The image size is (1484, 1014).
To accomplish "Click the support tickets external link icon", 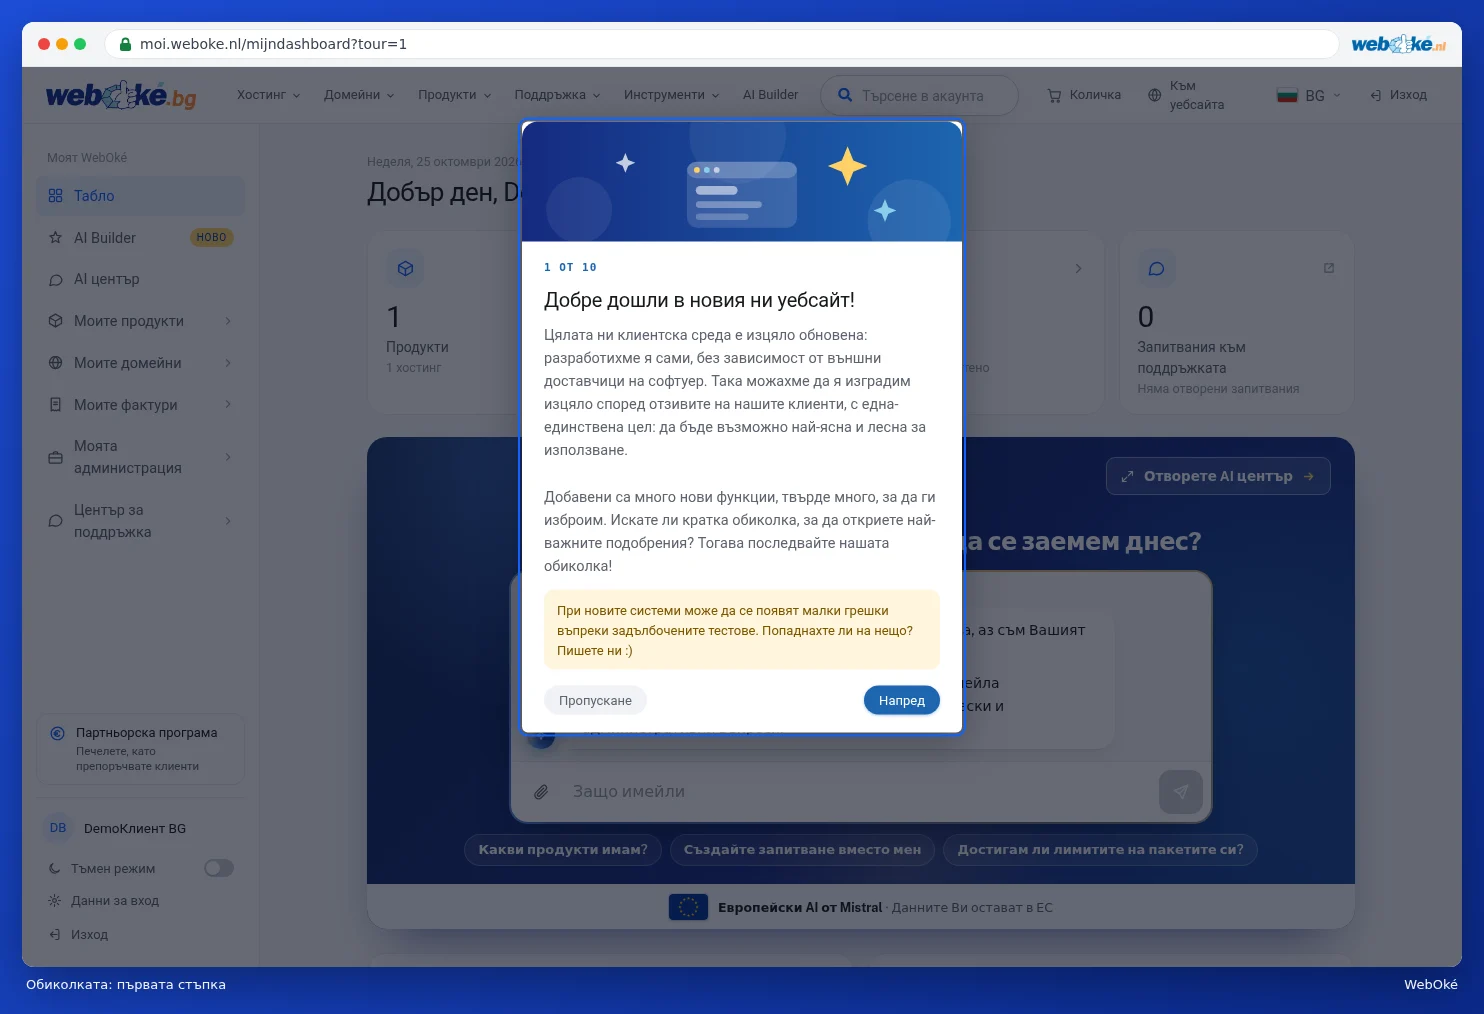I will [1329, 268].
